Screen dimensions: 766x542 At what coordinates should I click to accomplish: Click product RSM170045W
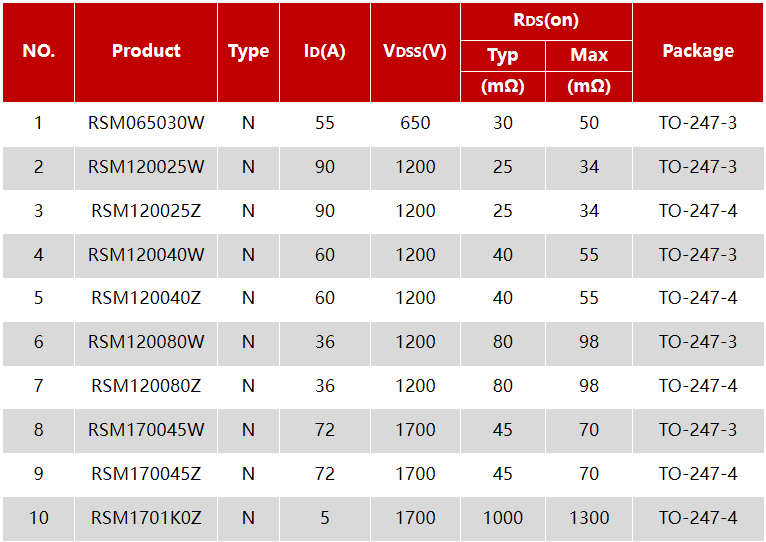[x=146, y=430]
